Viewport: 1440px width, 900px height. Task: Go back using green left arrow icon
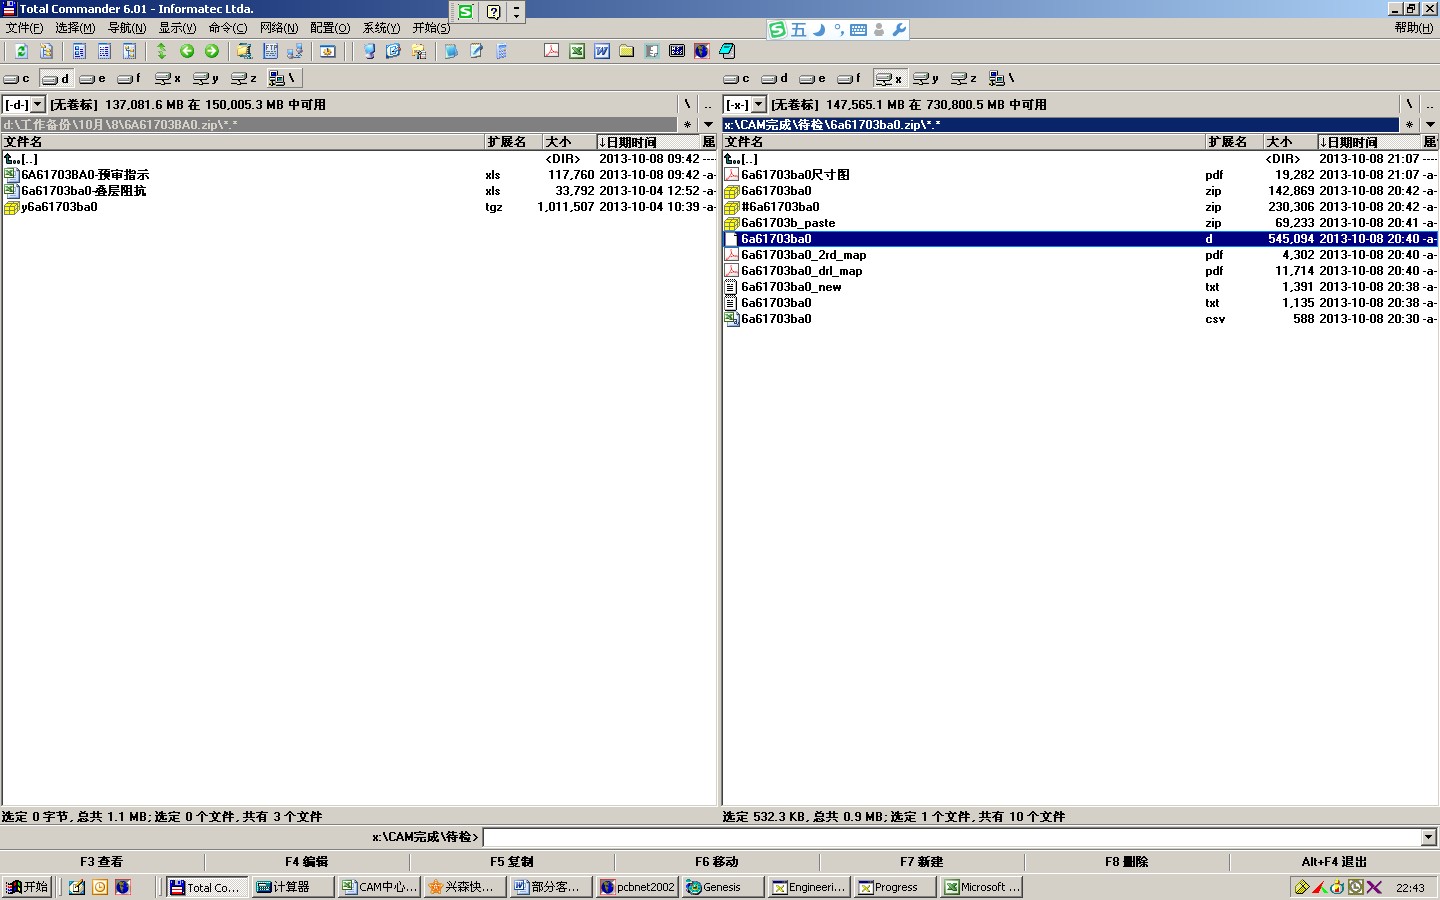187,51
